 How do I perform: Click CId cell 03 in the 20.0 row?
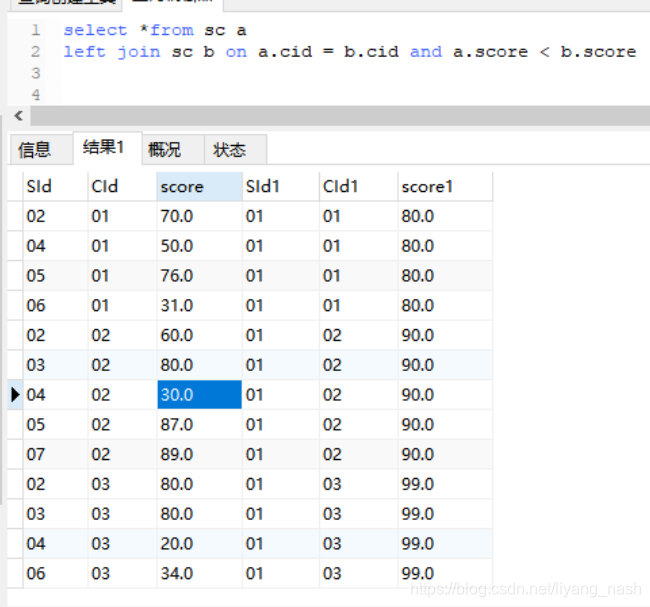[122, 544]
